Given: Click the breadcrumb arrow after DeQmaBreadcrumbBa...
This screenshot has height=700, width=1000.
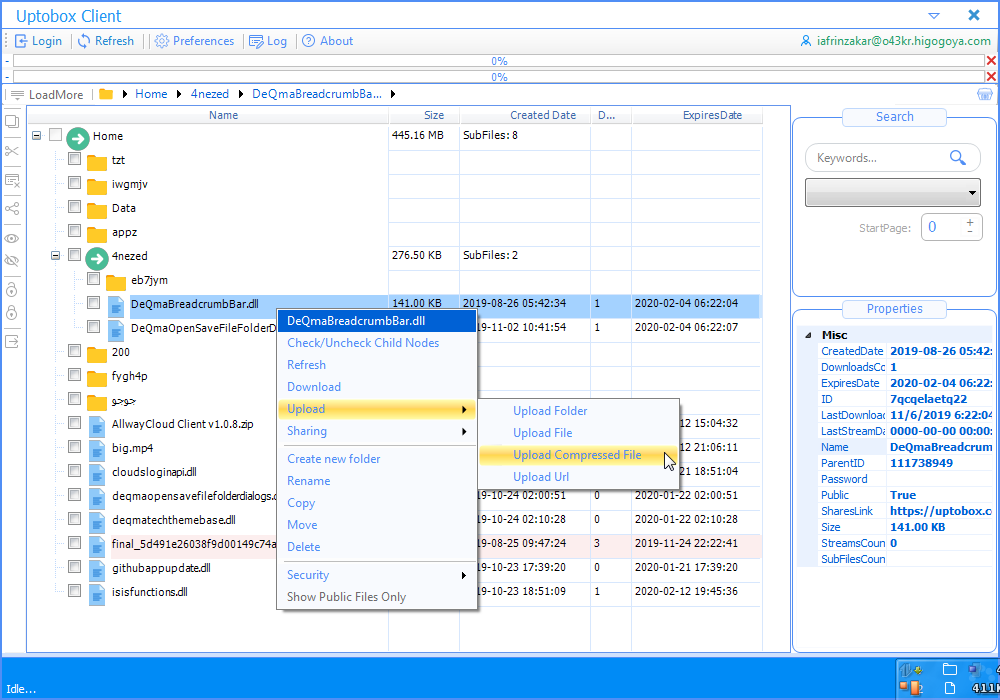Looking at the screenshot, I should (x=393, y=94).
